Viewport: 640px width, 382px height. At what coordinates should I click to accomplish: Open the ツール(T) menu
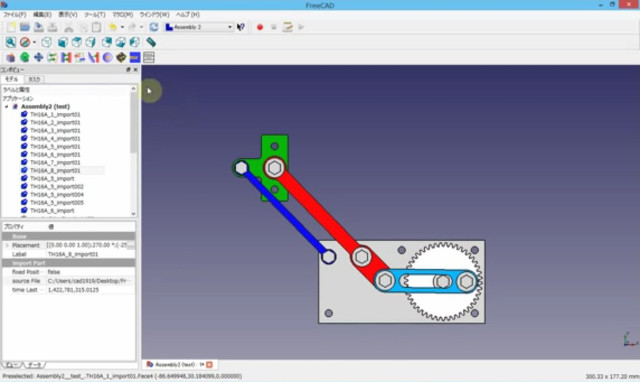95,14
